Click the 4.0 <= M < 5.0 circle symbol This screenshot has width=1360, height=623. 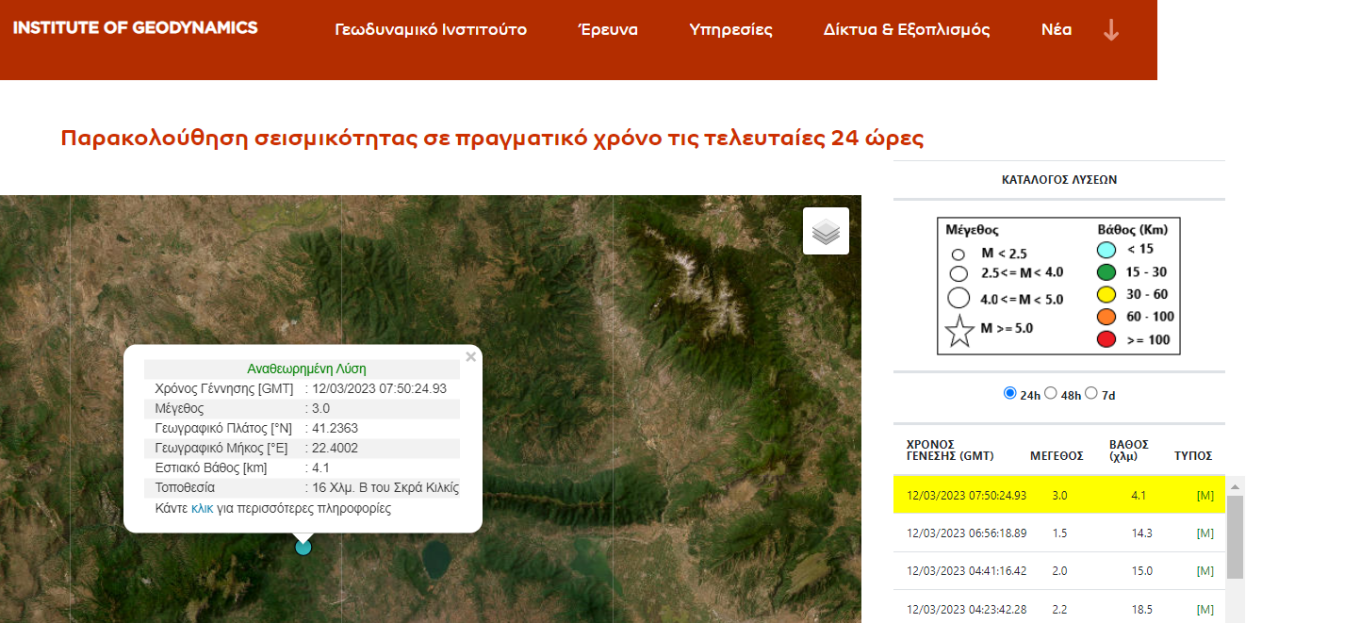[959, 297]
